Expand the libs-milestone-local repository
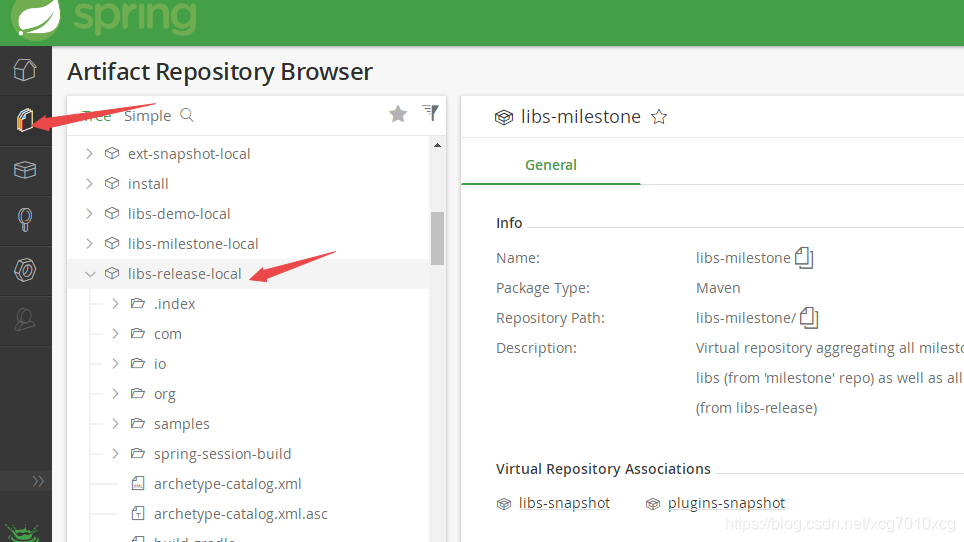964x542 pixels. (89, 243)
